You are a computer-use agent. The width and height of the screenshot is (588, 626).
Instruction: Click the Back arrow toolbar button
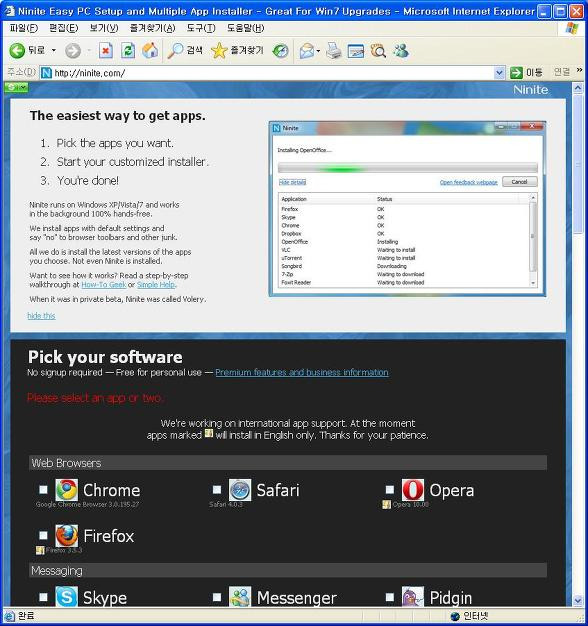pyautogui.click(x=17, y=51)
